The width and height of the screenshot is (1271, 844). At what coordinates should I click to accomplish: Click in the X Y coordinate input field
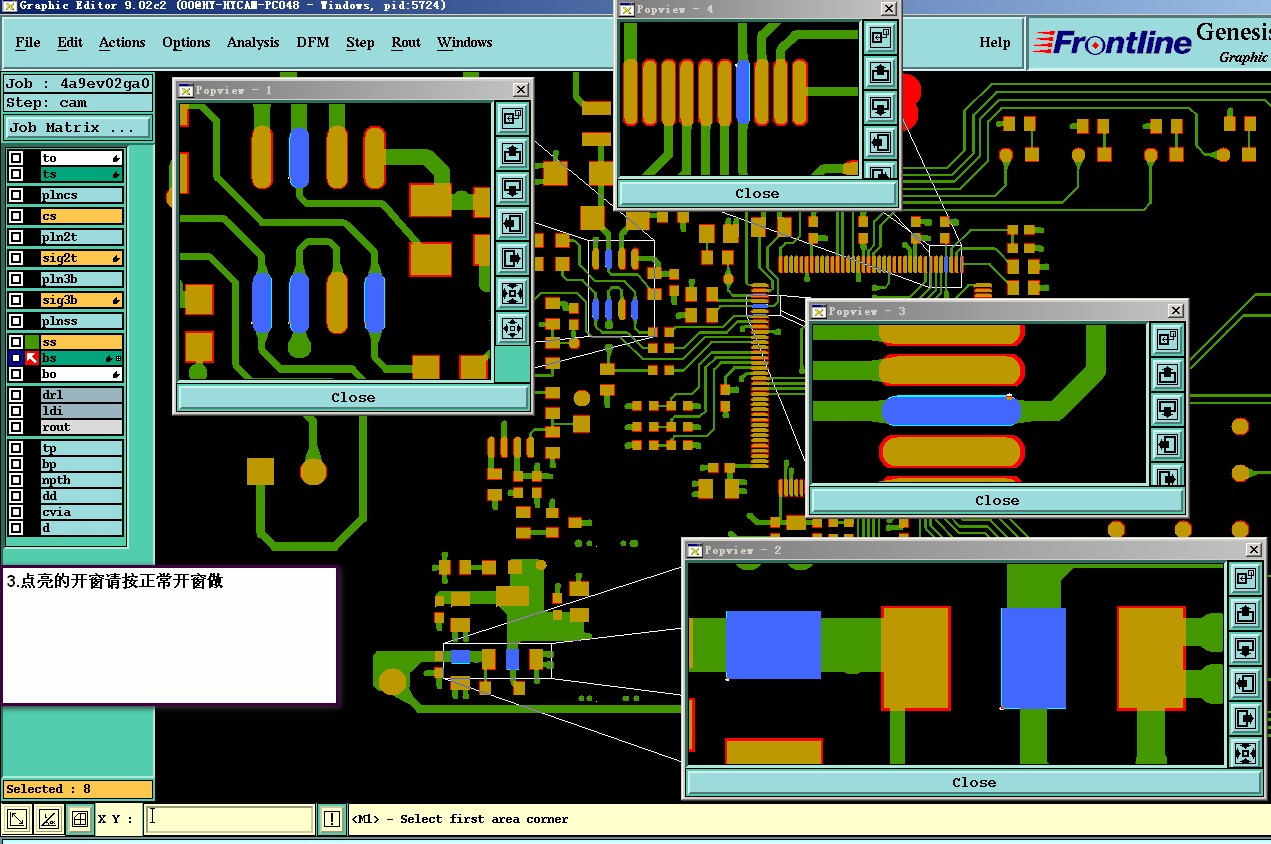(229, 819)
